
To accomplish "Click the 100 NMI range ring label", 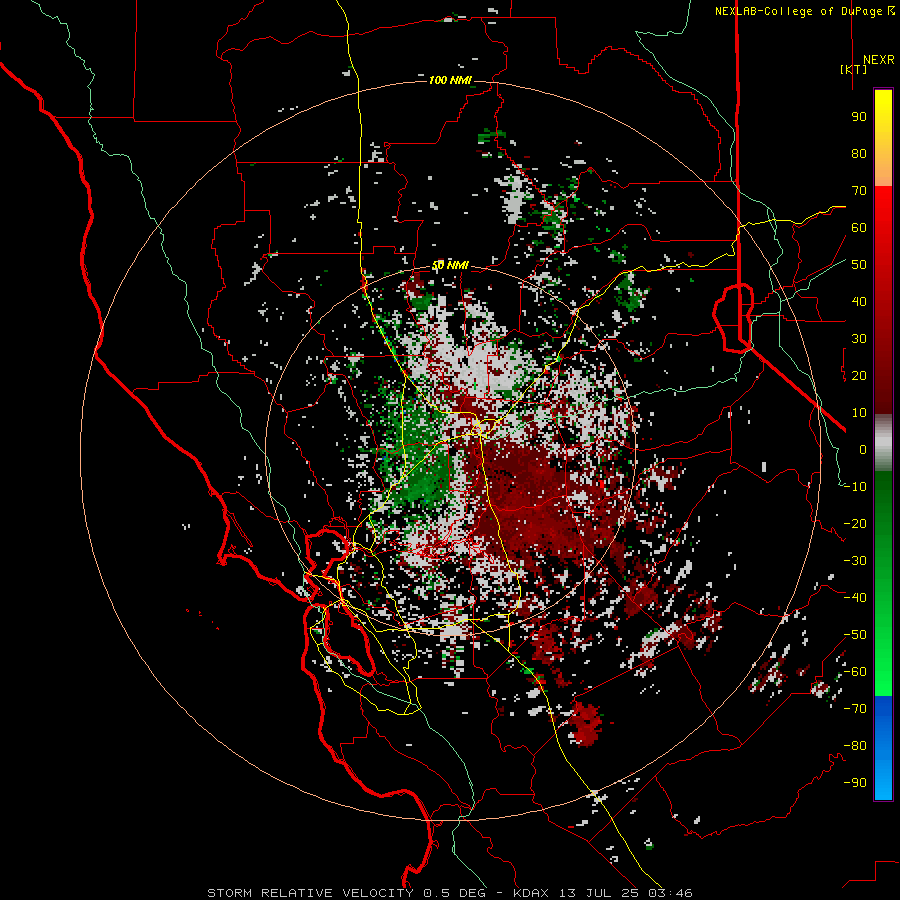I will (x=450, y=80).
